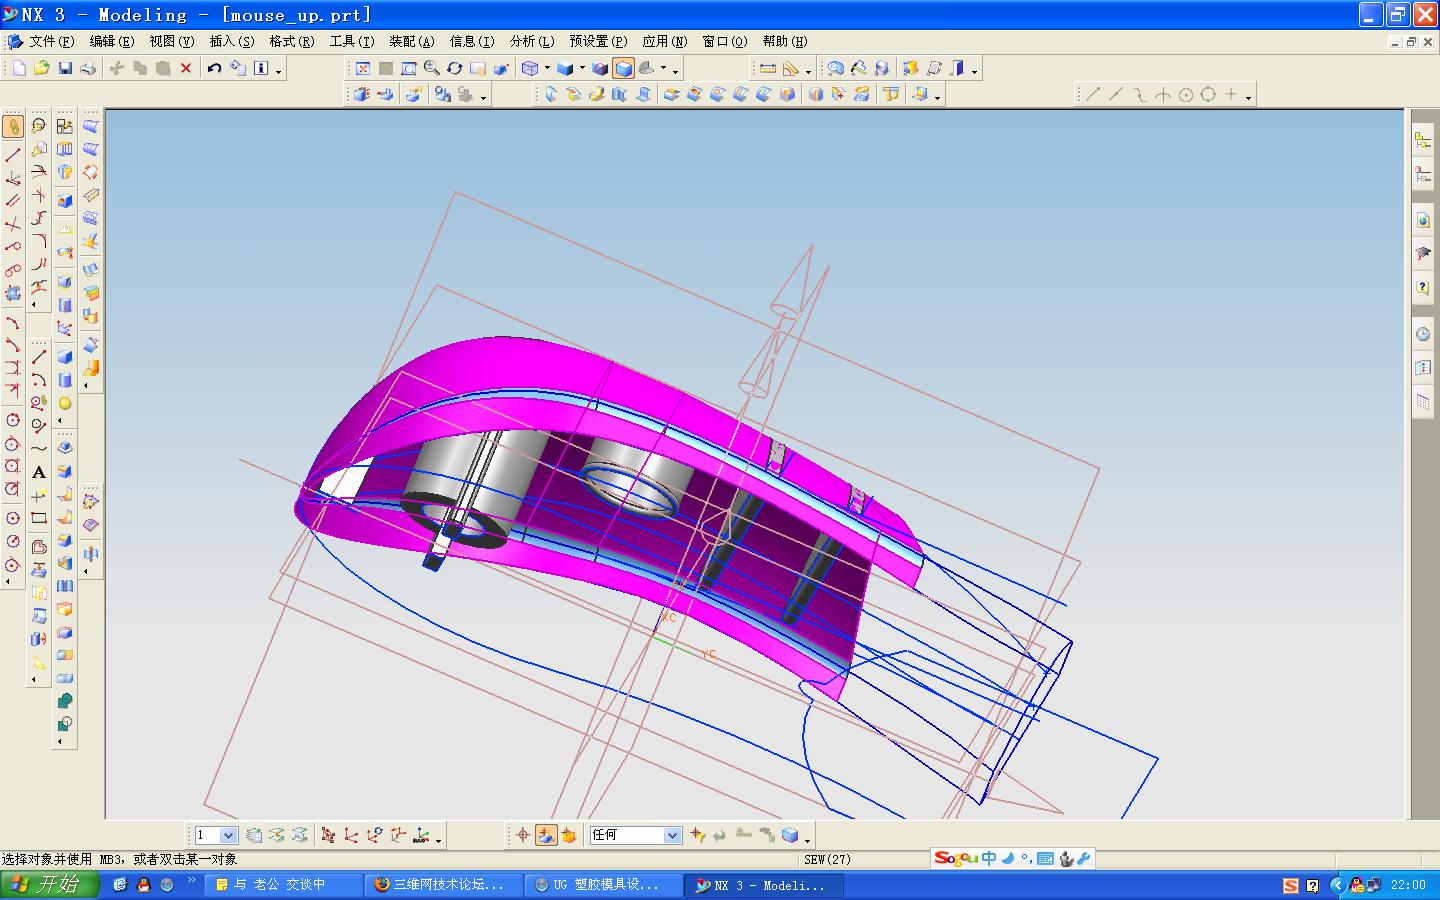Switch to wireframe display cube icon
The width and height of the screenshot is (1440, 900).
coord(530,68)
